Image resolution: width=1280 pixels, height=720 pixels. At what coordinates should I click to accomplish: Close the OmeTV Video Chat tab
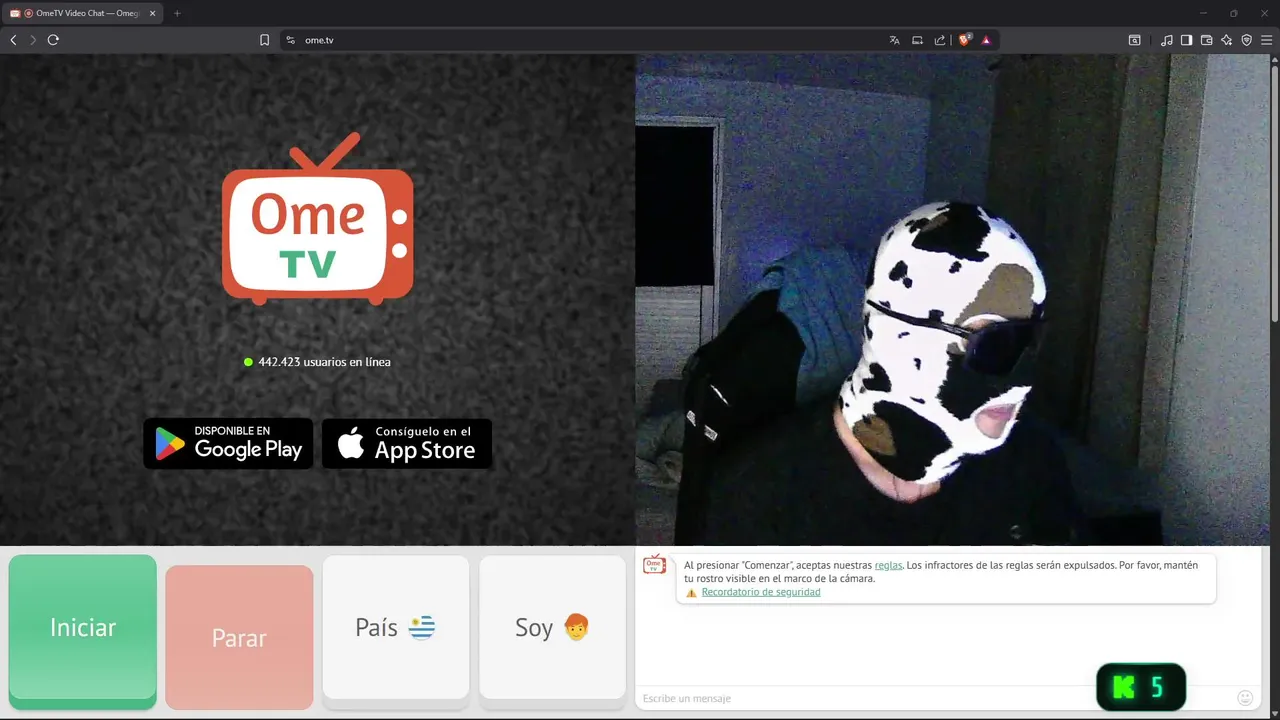152,13
